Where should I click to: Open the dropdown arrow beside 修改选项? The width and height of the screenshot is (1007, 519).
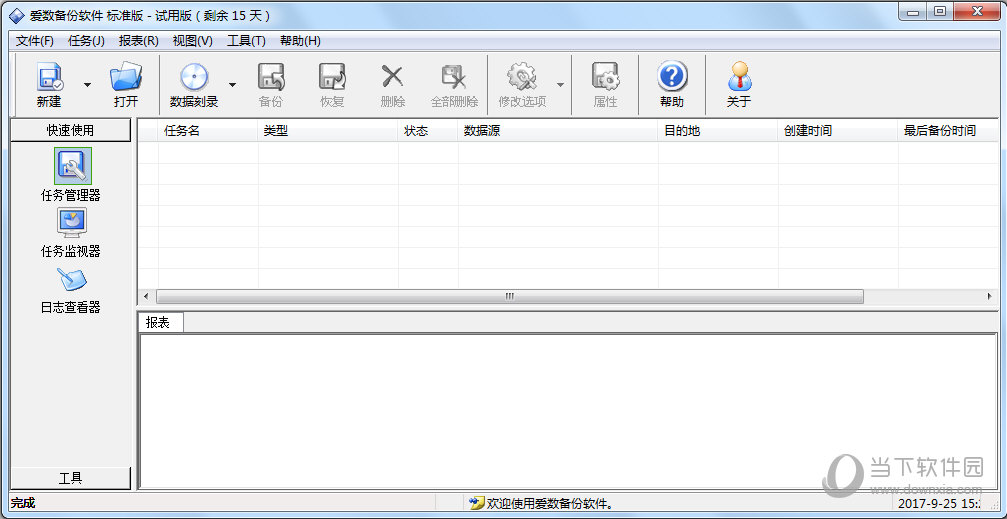tap(560, 85)
